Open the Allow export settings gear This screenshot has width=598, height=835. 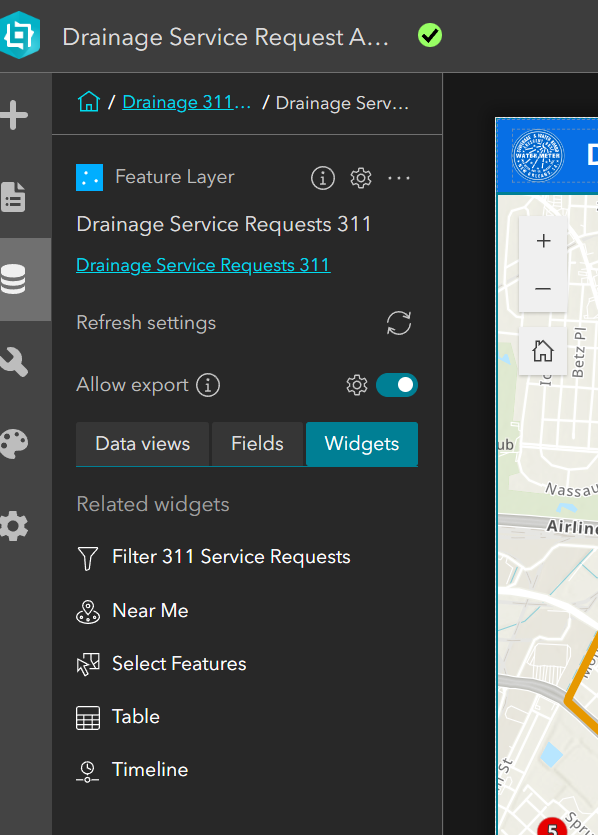click(357, 385)
